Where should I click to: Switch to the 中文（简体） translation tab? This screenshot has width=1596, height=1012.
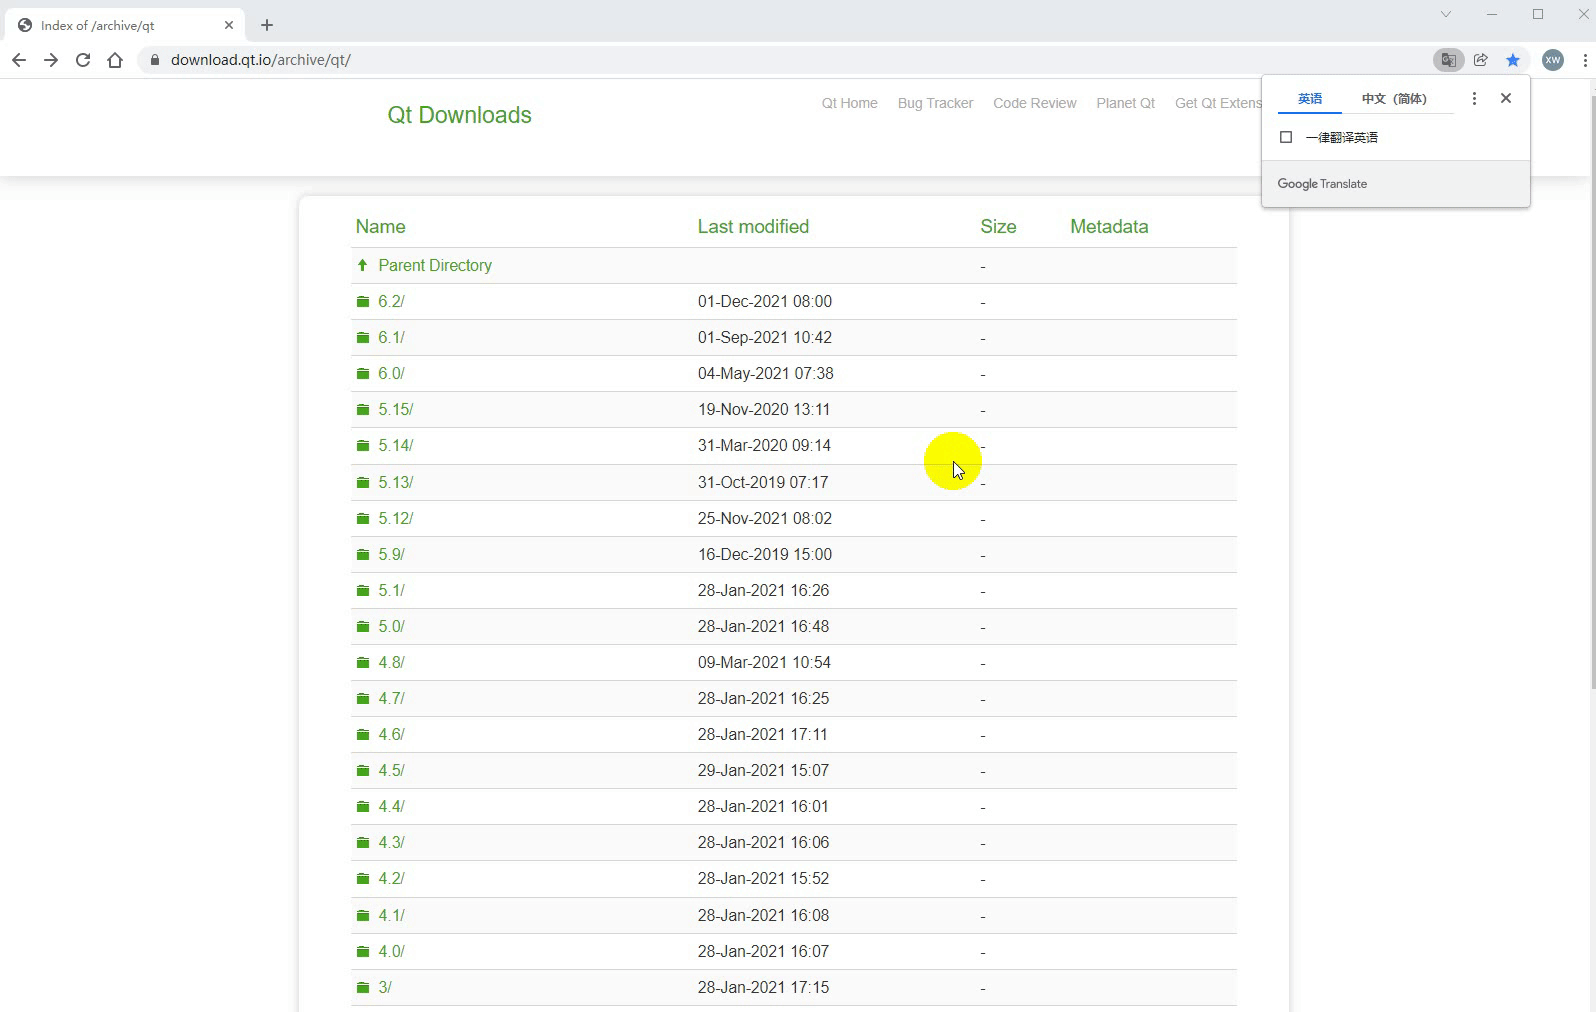click(1393, 99)
